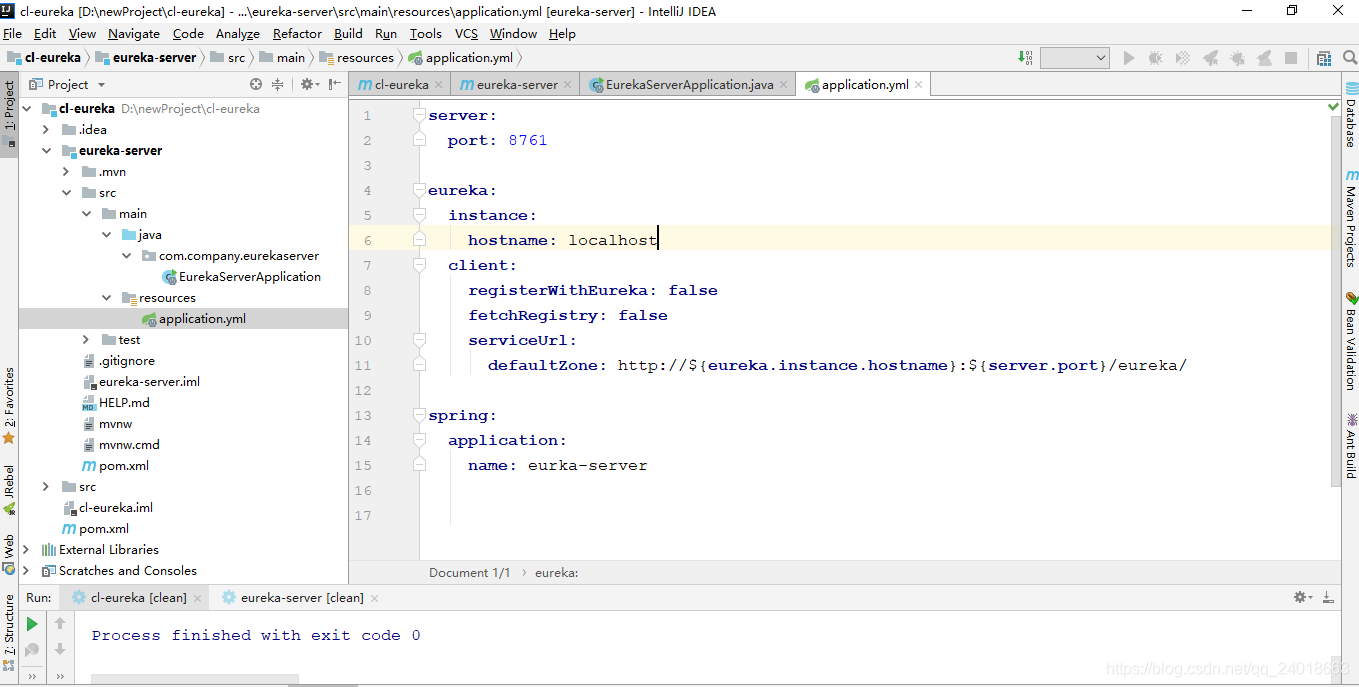Open the run configuration combo box

click(x=1075, y=58)
